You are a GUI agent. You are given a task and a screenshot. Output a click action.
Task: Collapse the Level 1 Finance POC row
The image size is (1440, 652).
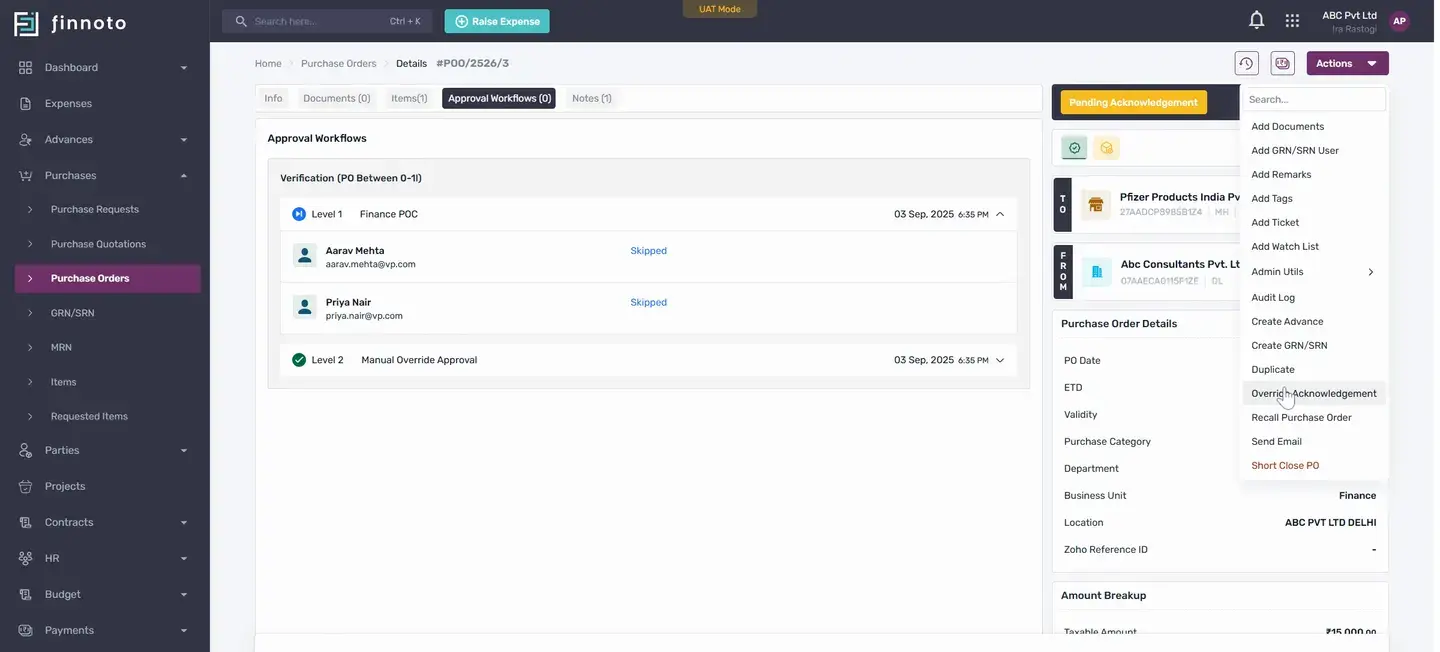click(1000, 214)
